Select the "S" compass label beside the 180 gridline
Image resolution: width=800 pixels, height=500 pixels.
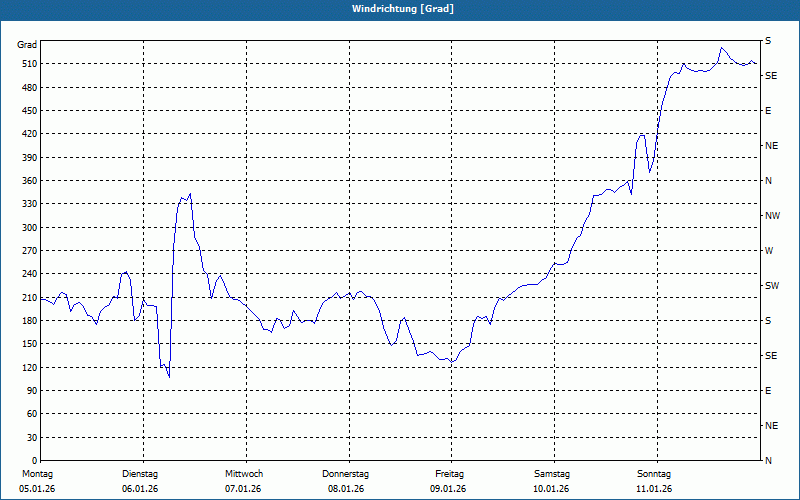click(x=768, y=321)
